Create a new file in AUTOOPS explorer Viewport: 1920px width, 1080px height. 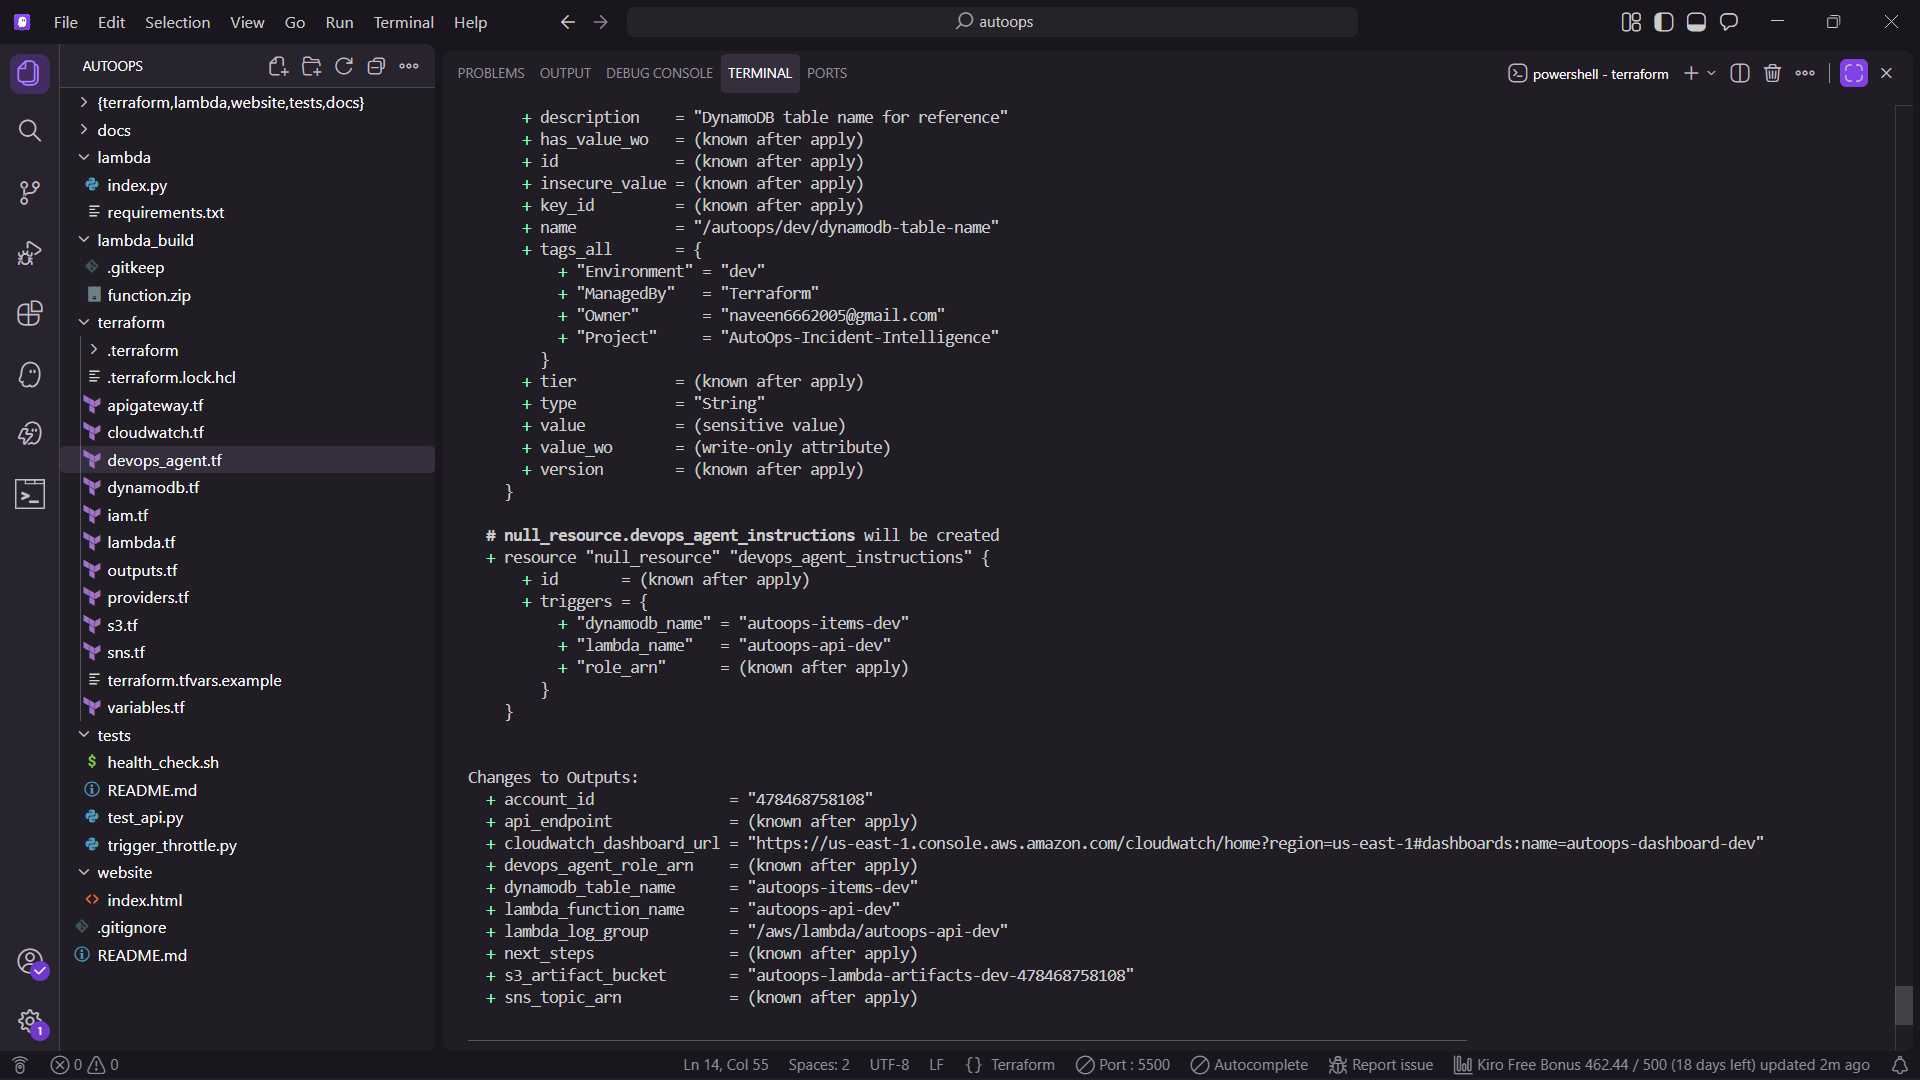click(x=278, y=66)
